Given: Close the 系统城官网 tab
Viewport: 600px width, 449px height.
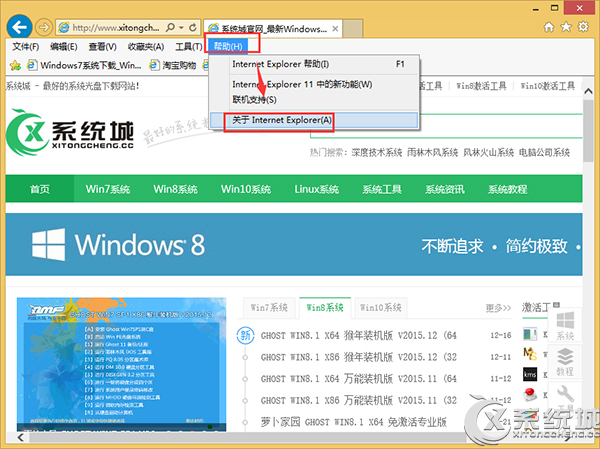Looking at the screenshot, I should pyautogui.click(x=335, y=29).
